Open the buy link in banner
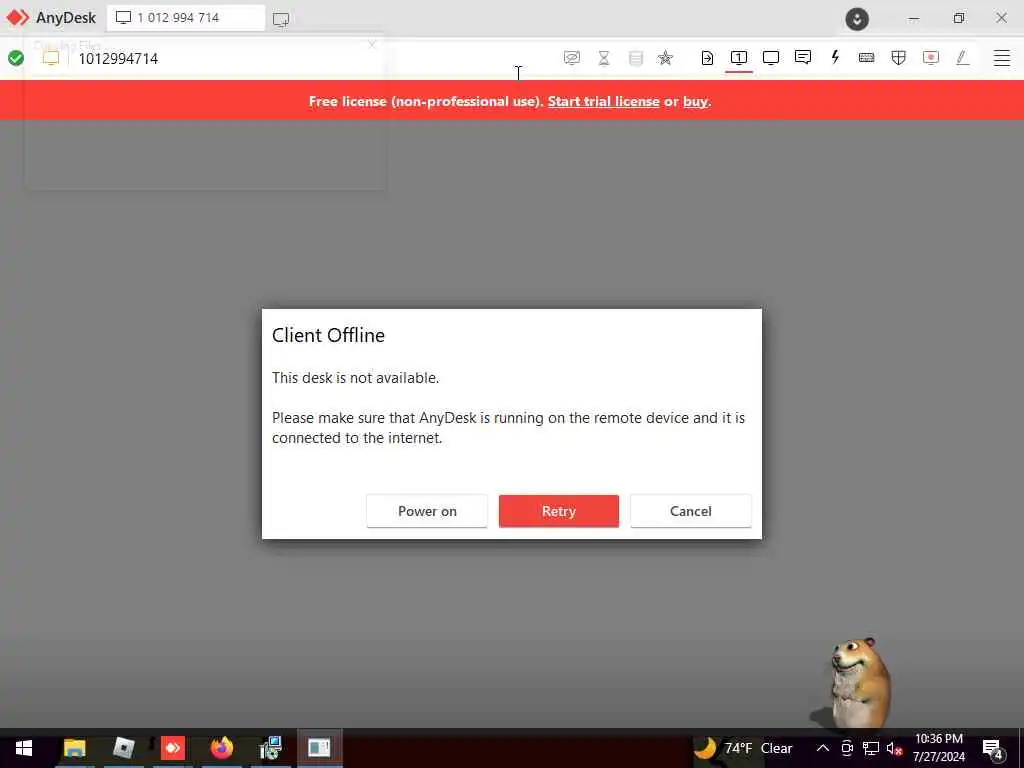This screenshot has height=768, width=1024. [696, 101]
